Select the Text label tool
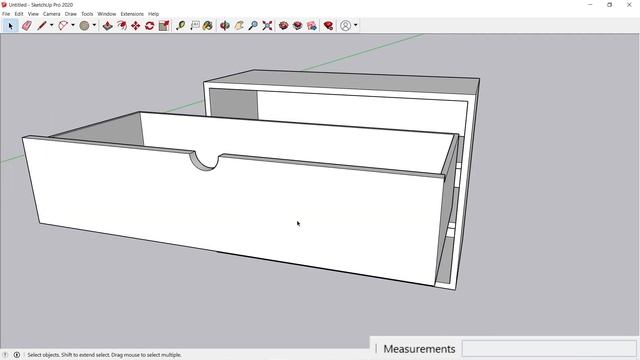 click(x=195, y=26)
